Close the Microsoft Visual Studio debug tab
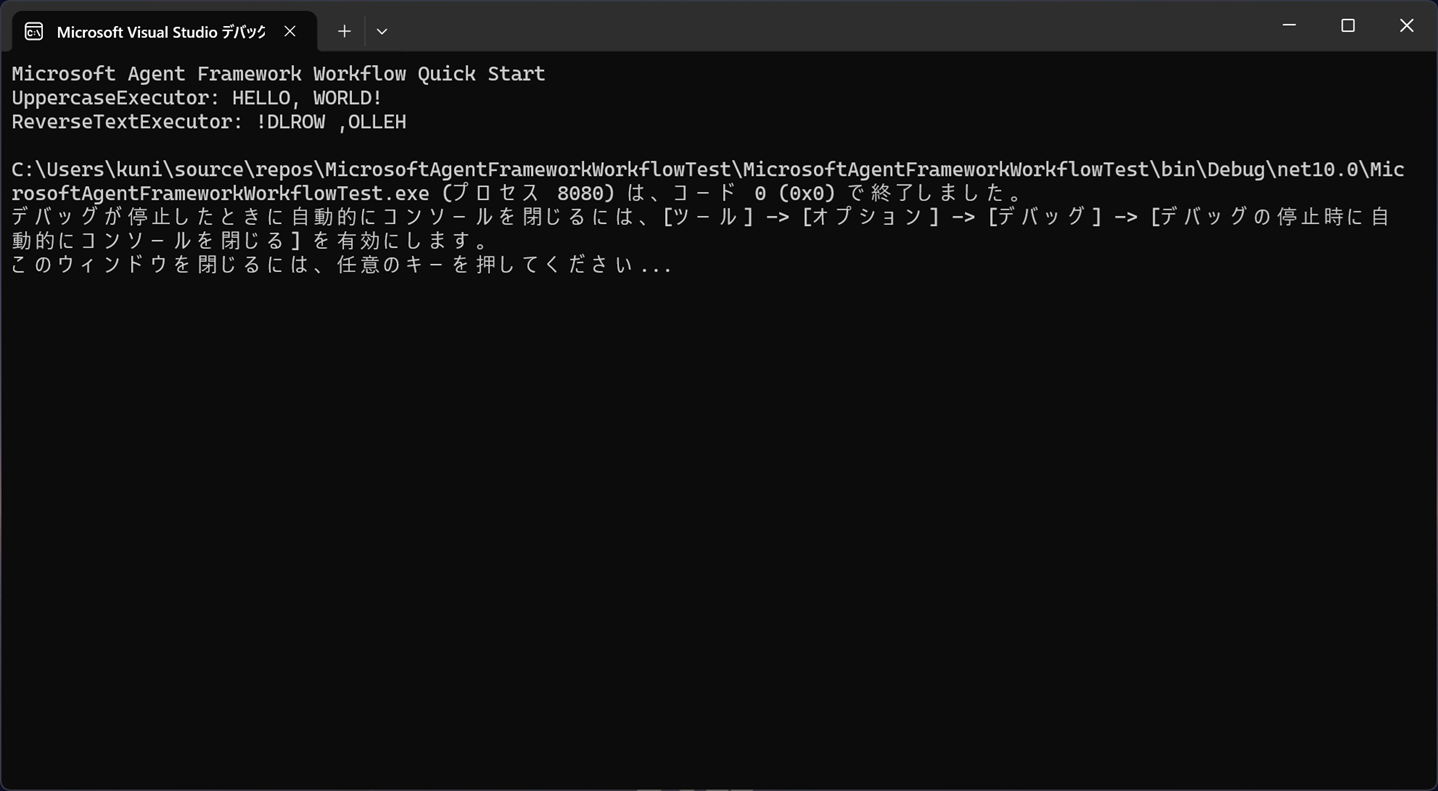The image size is (1438, 791). (290, 32)
